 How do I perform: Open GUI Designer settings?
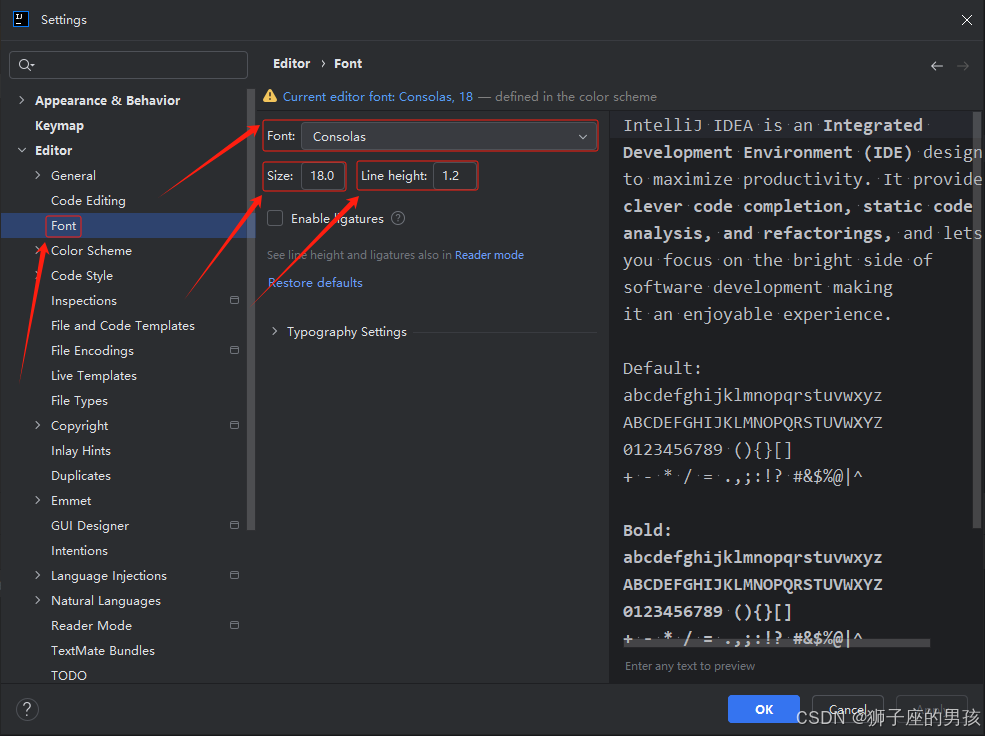90,526
